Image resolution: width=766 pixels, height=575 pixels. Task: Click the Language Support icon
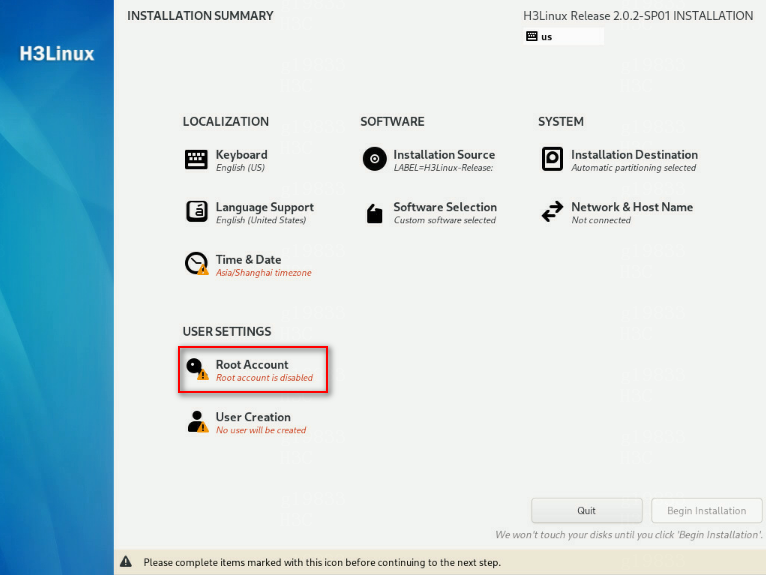[x=196, y=212]
